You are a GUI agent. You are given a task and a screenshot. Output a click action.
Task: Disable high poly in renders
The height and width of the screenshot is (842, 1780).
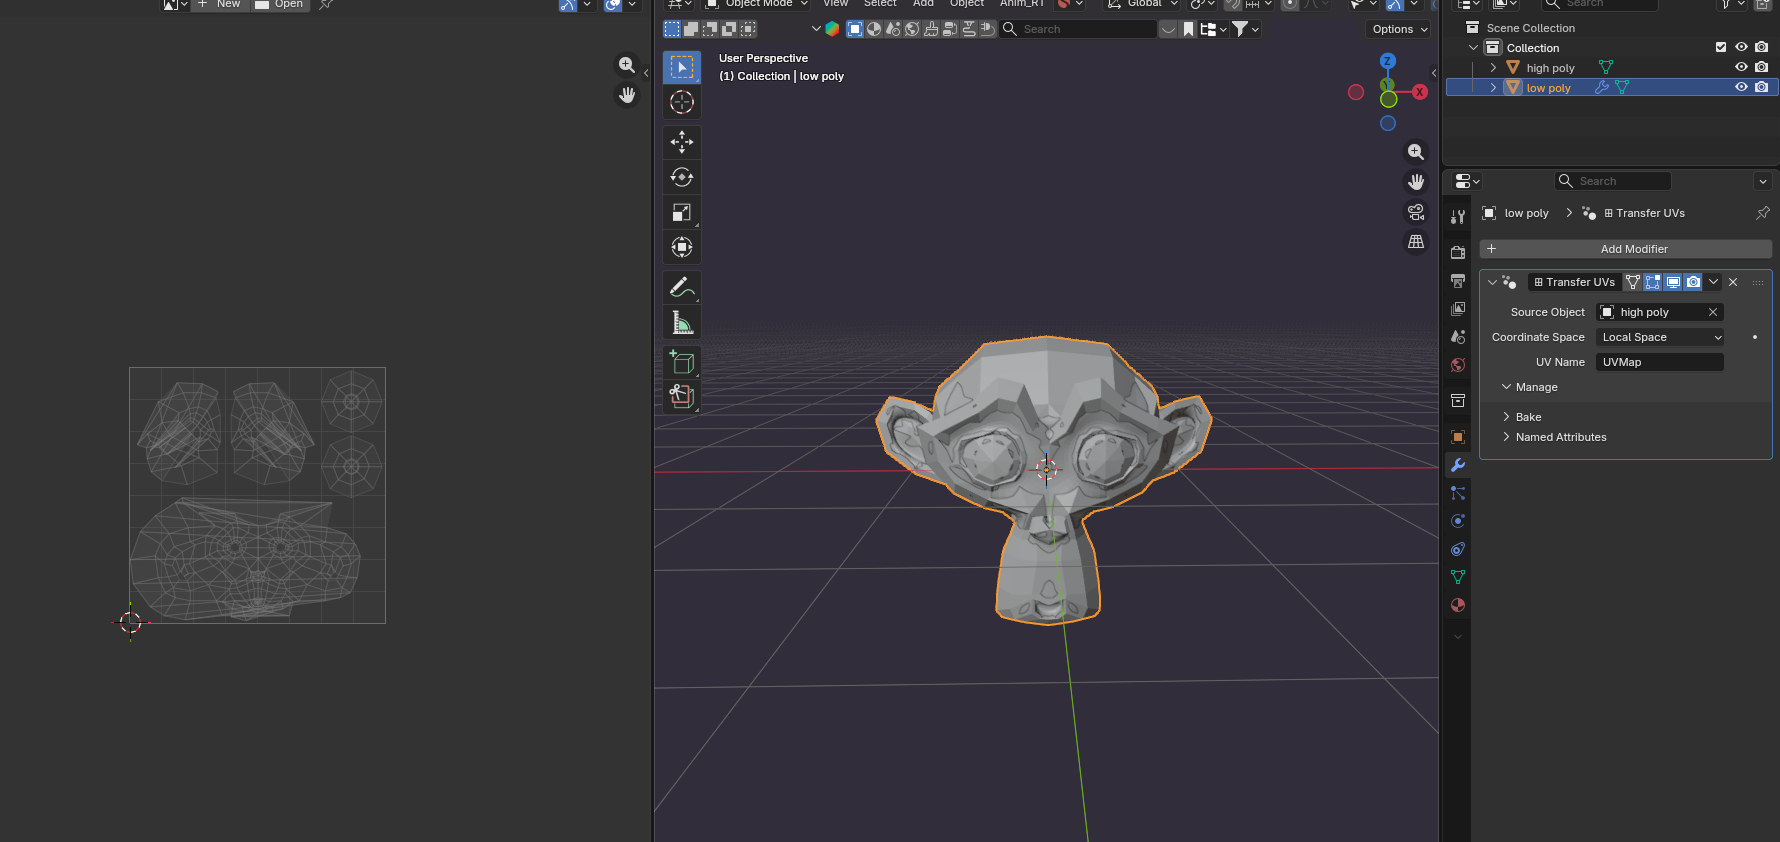click(x=1761, y=67)
